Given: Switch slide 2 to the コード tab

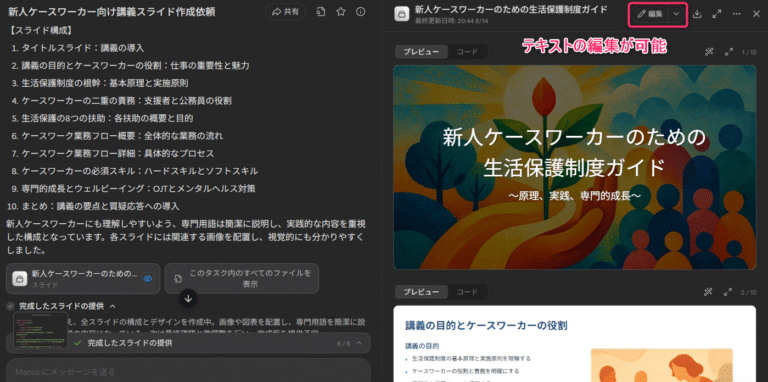Looking at the screenshot, I should click(x=467, y=292).
